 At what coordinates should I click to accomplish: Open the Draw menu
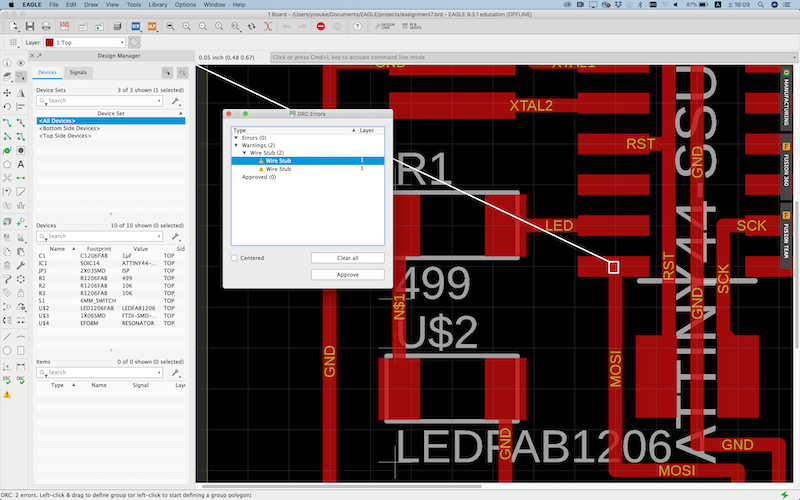click(91, 5)
